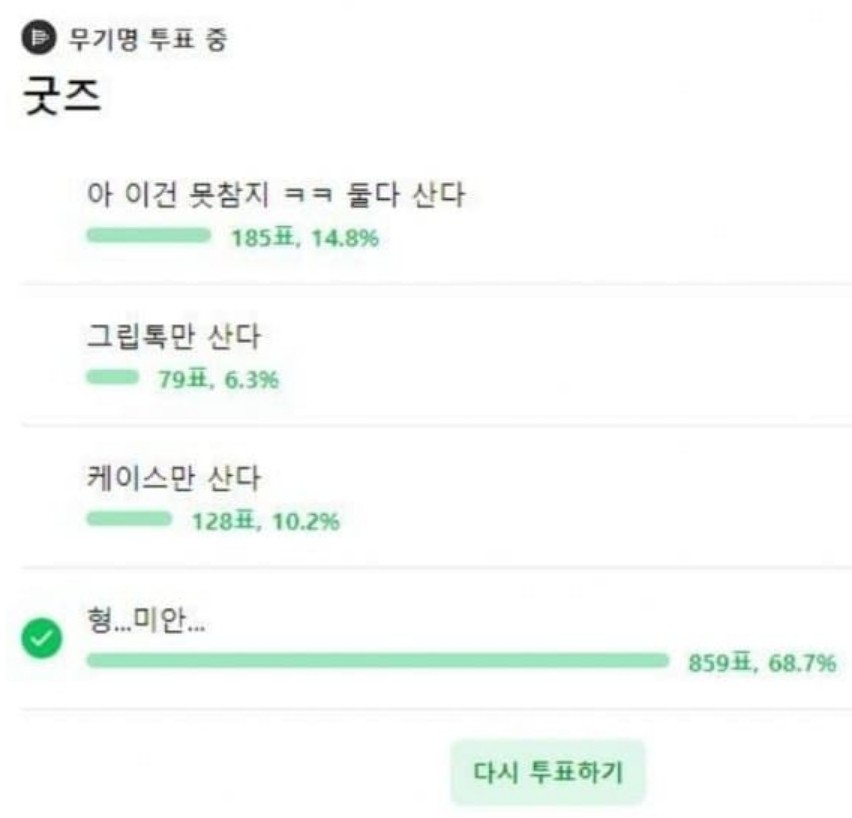Choose the 그립톡만 산다 option

[173, 337]
